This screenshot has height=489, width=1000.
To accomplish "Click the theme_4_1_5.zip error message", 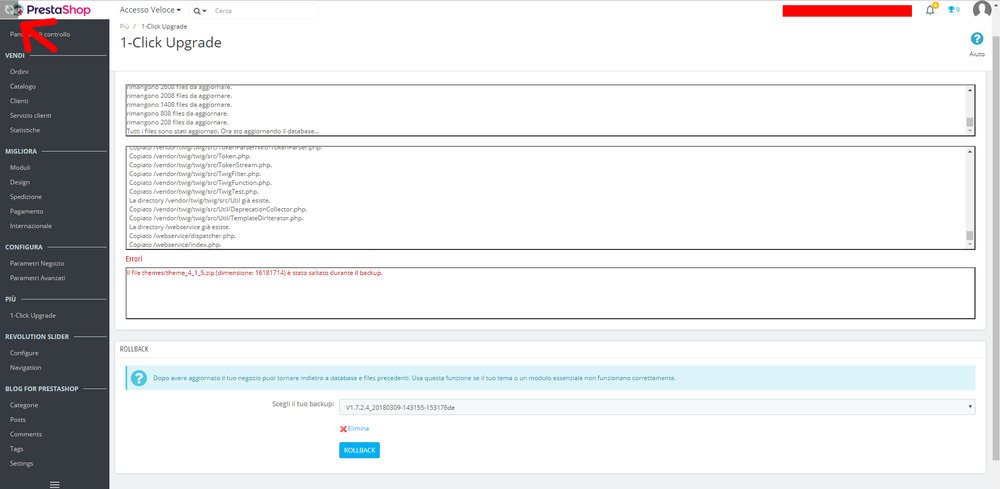I will (254, 273).
